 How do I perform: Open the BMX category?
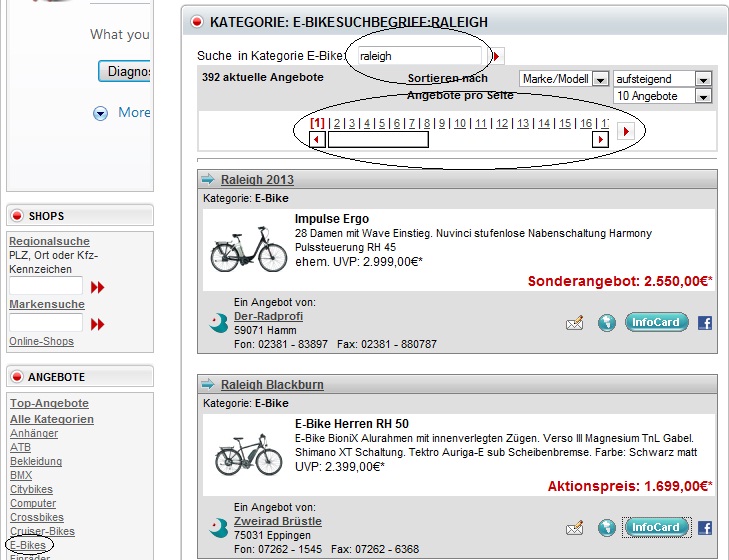[21, 475]
